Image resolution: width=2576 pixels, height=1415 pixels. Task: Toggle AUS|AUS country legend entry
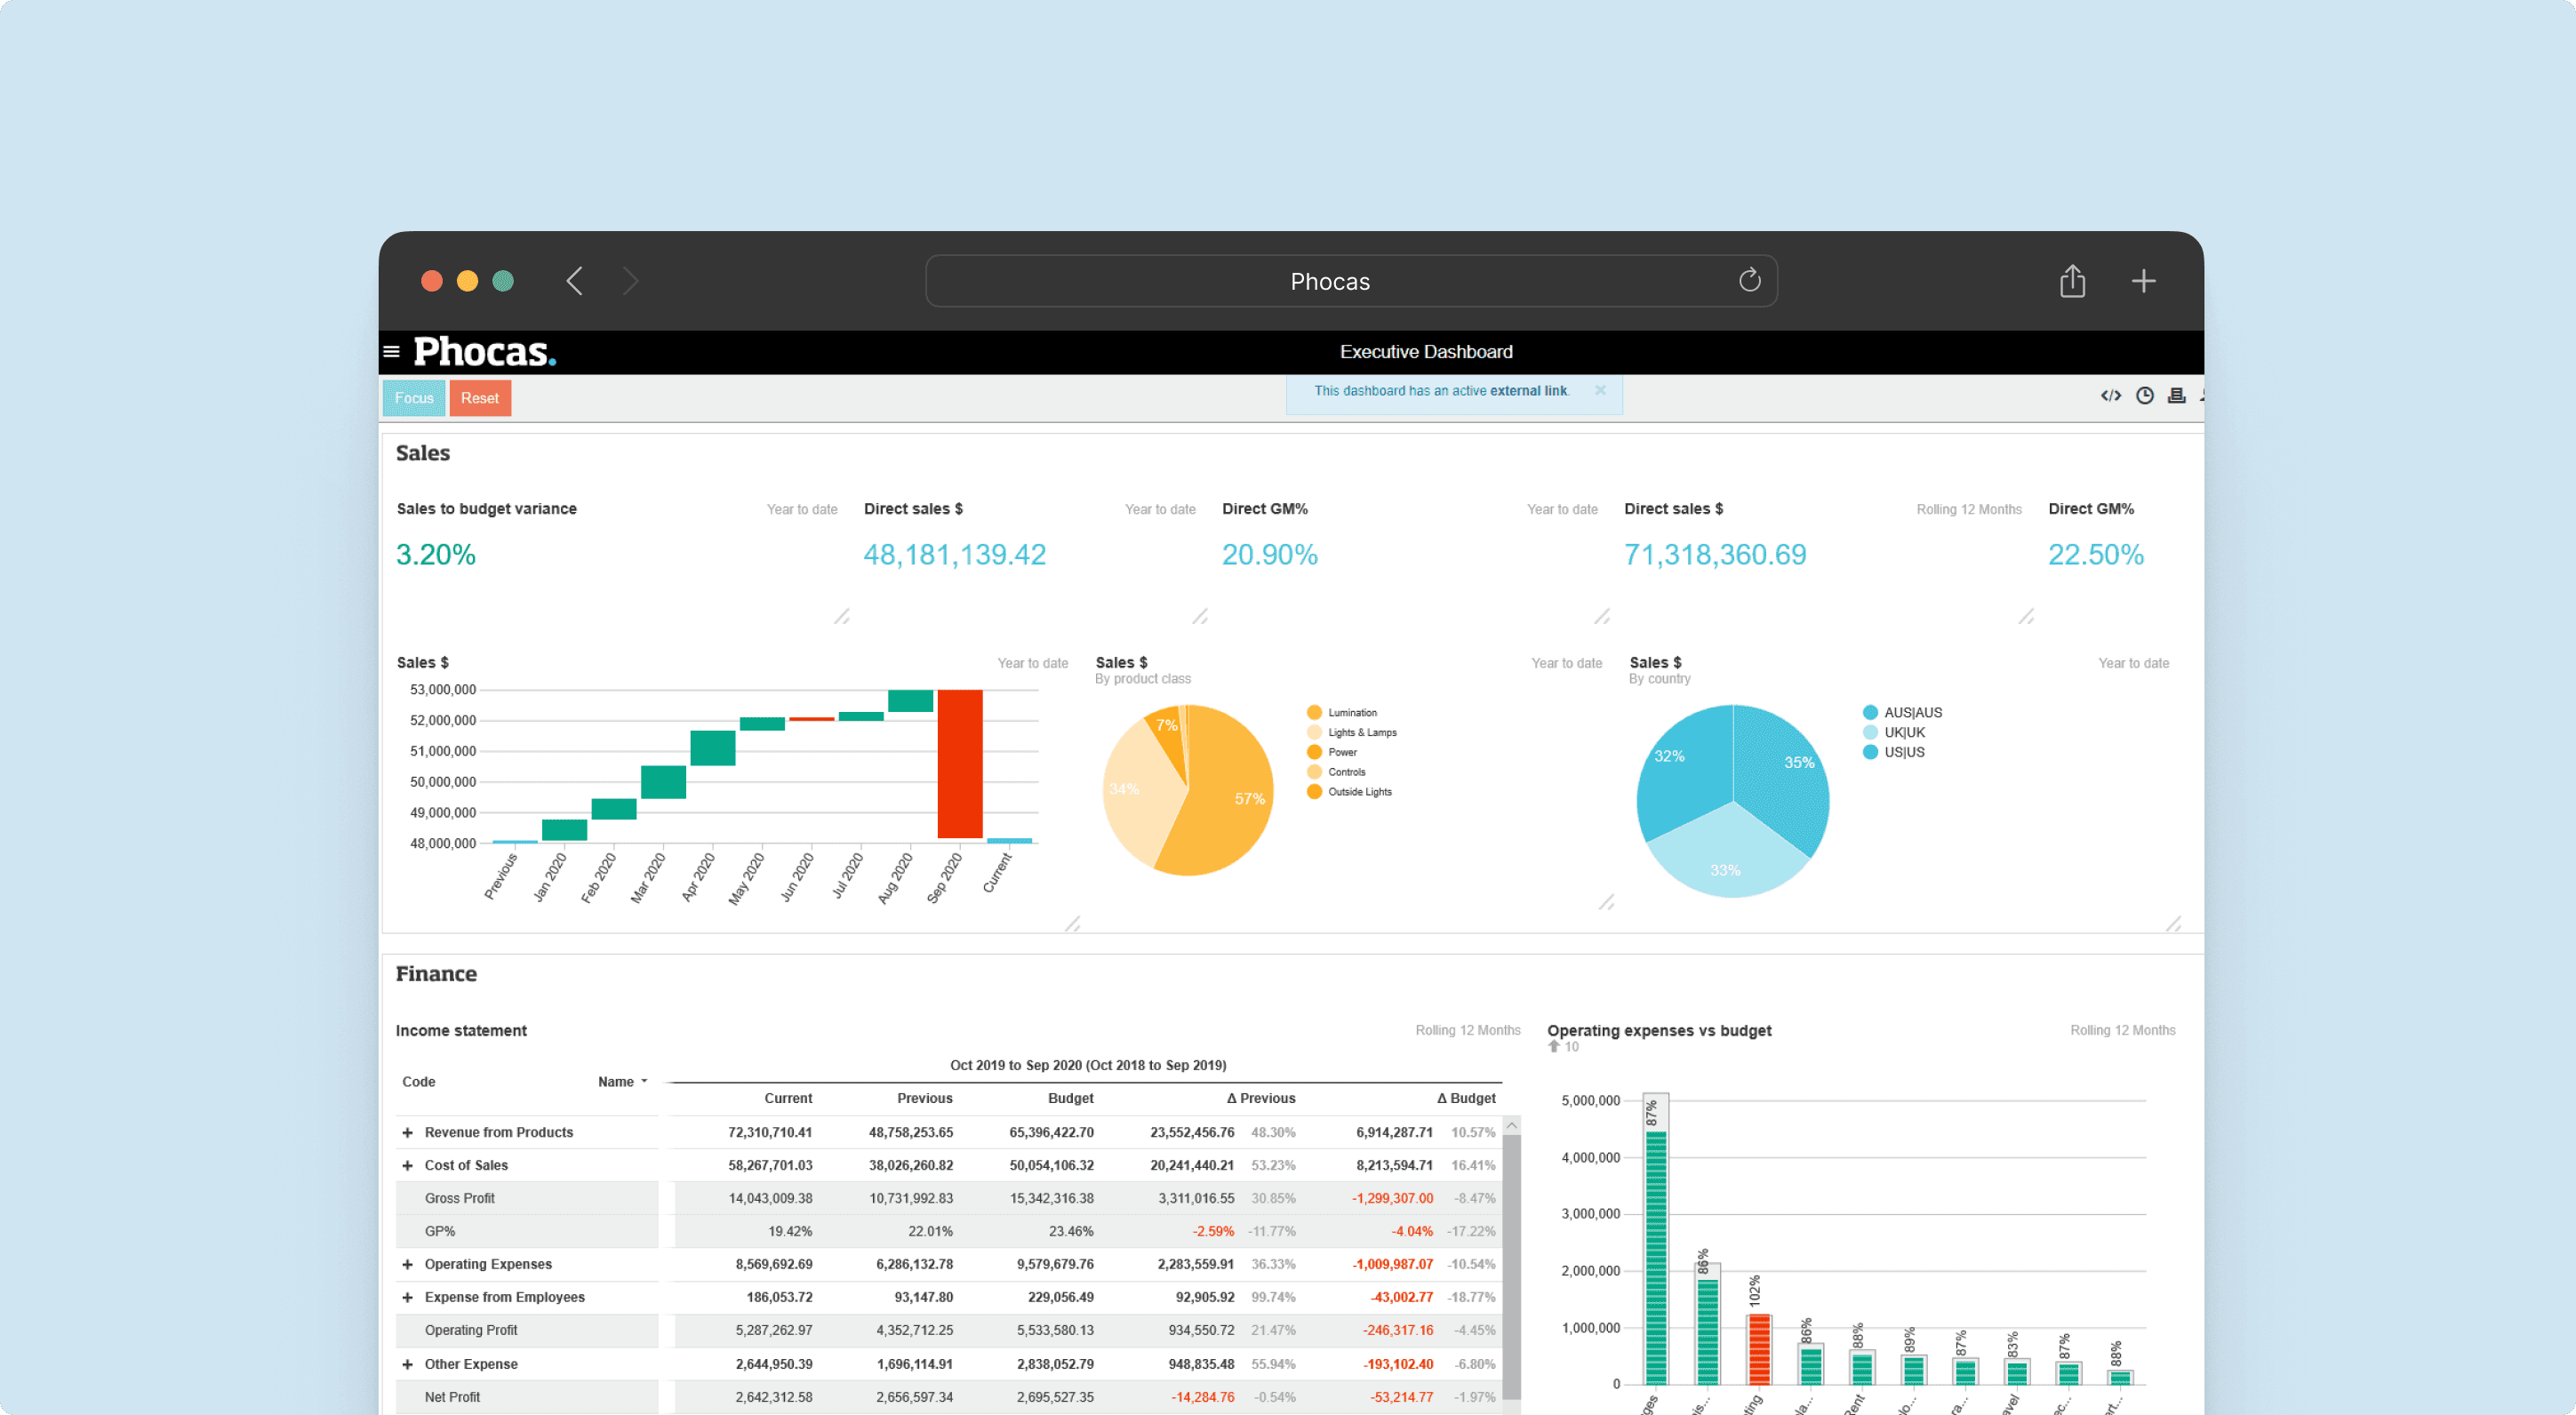(1902, 713)
